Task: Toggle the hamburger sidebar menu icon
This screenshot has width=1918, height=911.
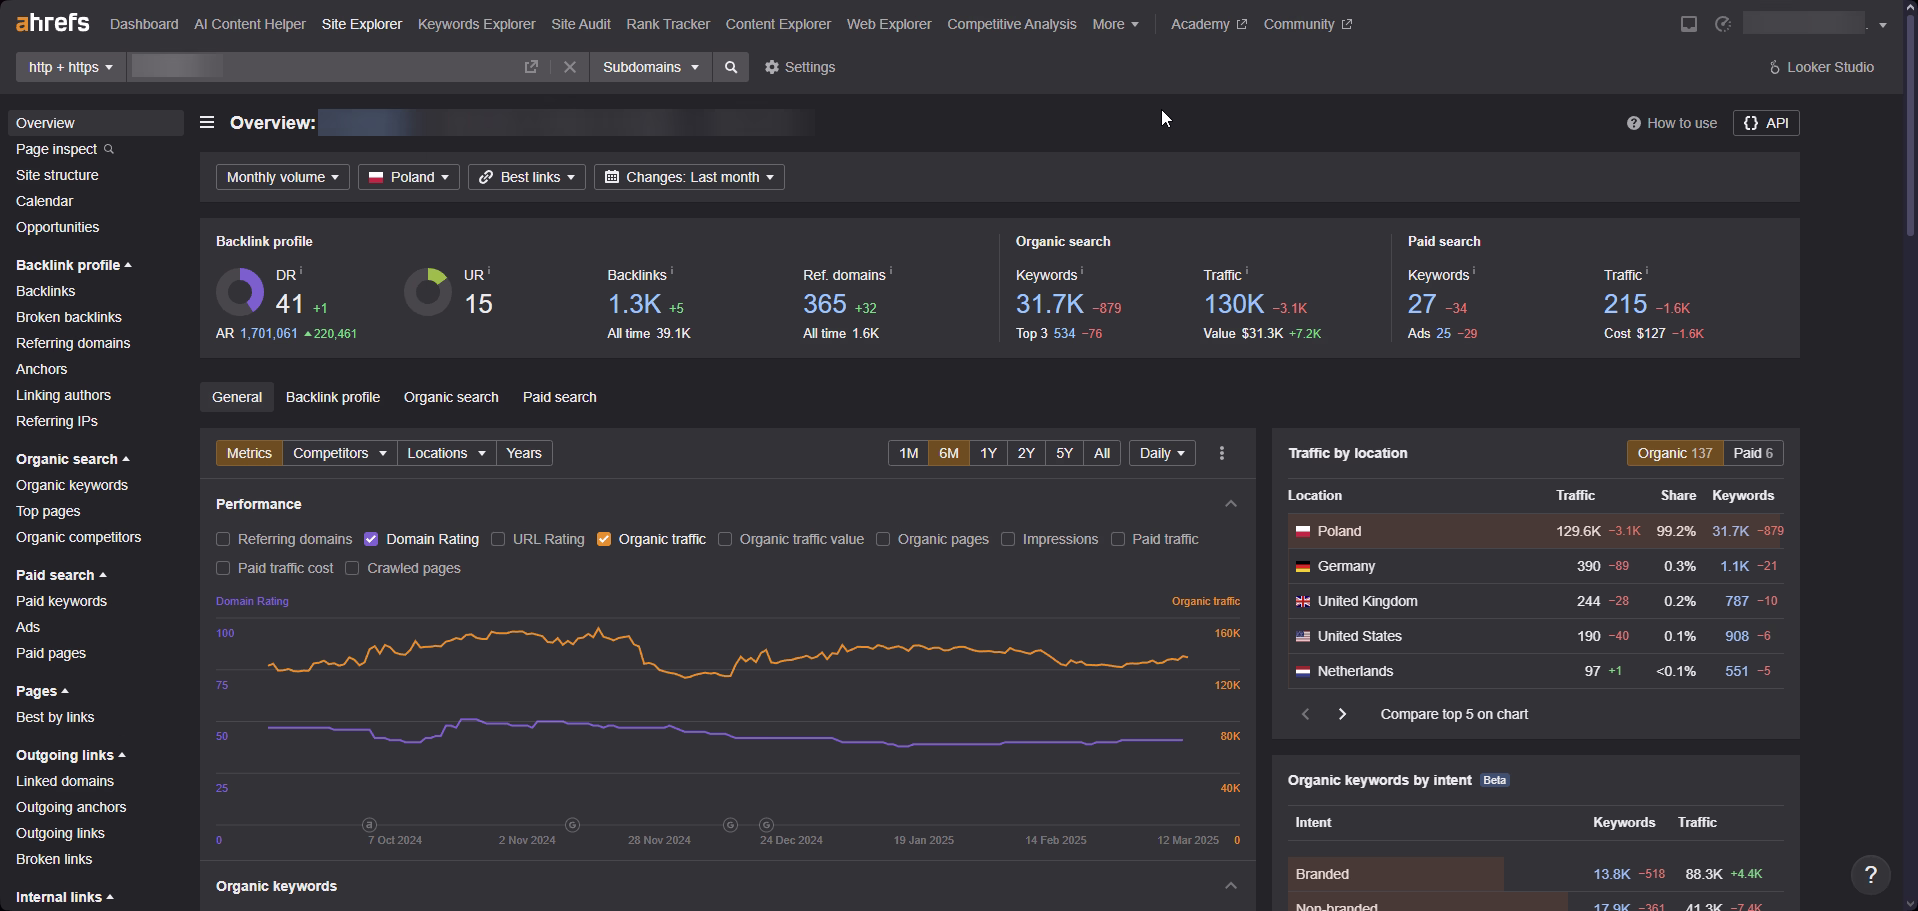Action: pyautogui.click(x=207, y=122)
